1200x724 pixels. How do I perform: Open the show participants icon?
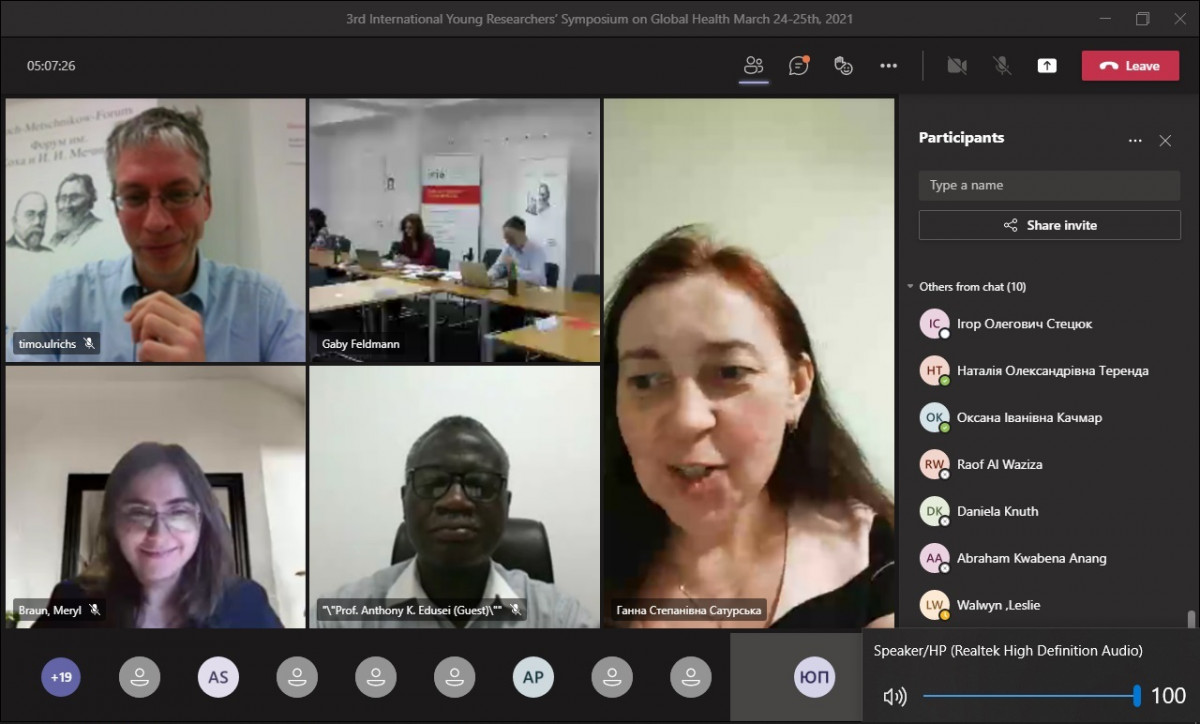click(753, 66)
